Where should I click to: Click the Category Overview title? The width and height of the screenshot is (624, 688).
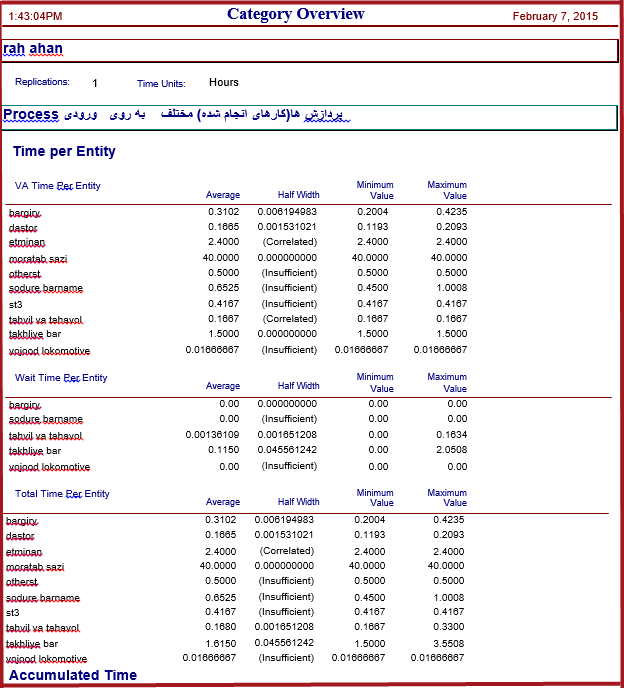coord(295,14)
